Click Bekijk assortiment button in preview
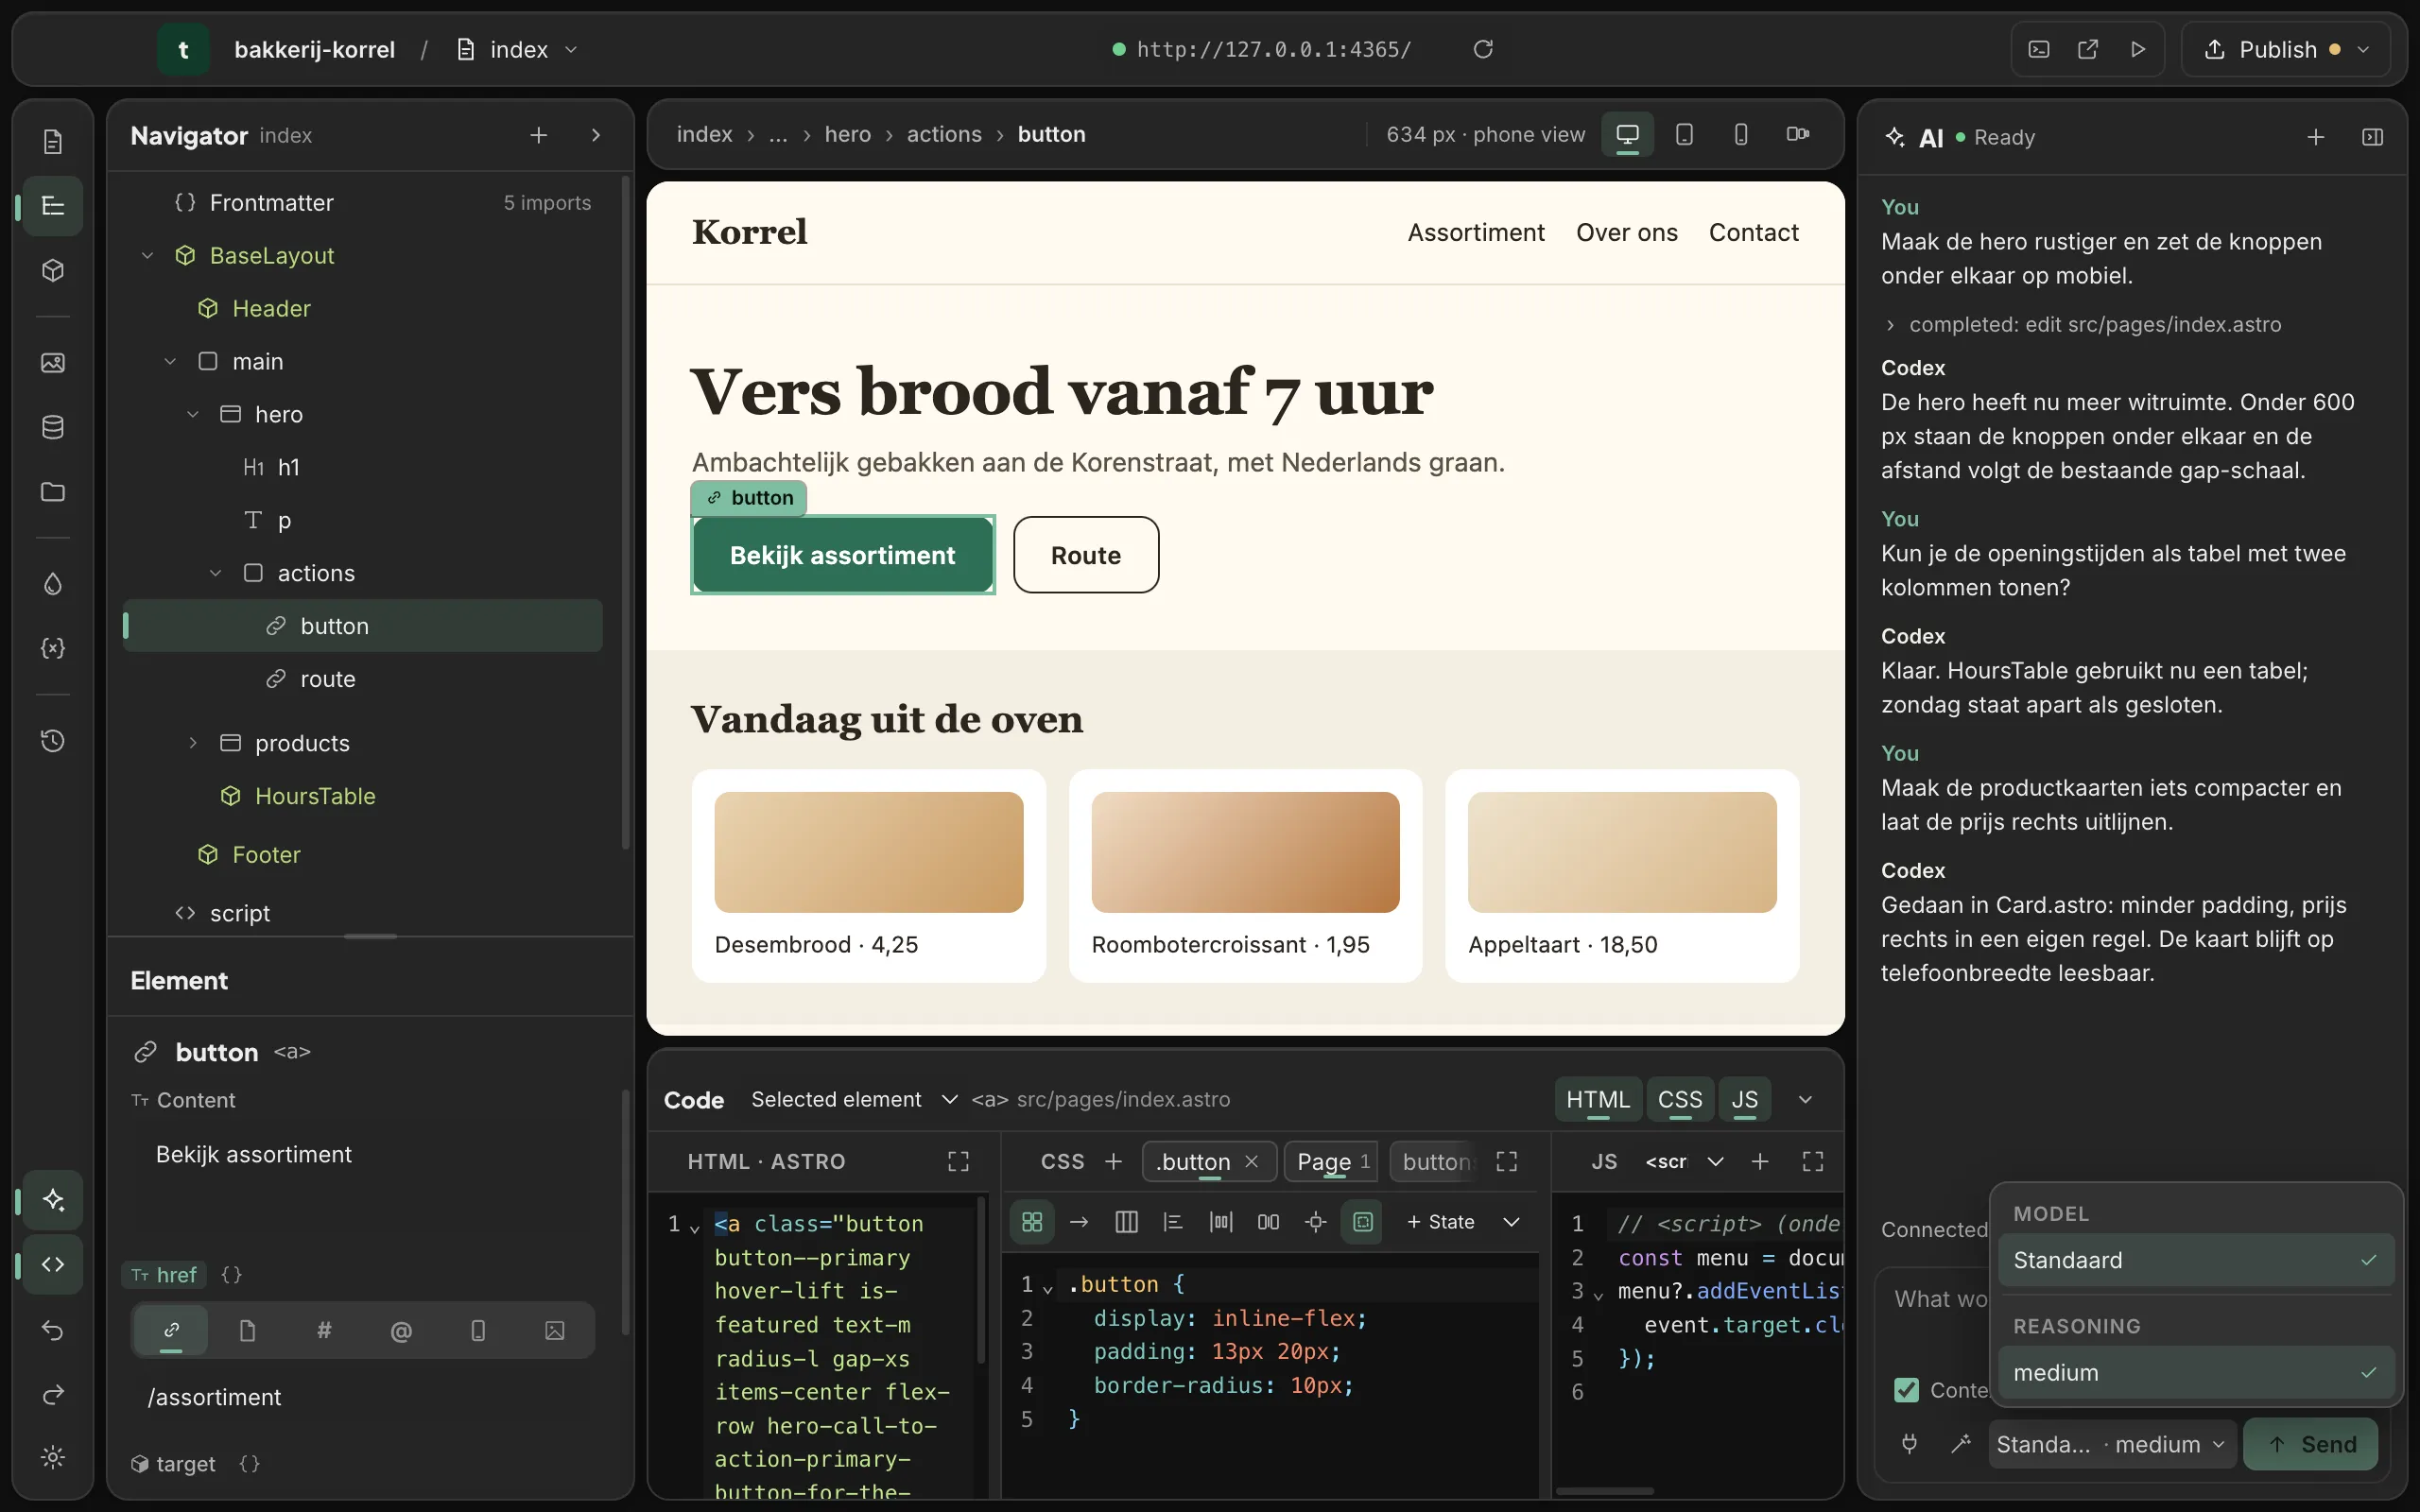Screen dimensions: 2420x1512 (x=842, y=555)
